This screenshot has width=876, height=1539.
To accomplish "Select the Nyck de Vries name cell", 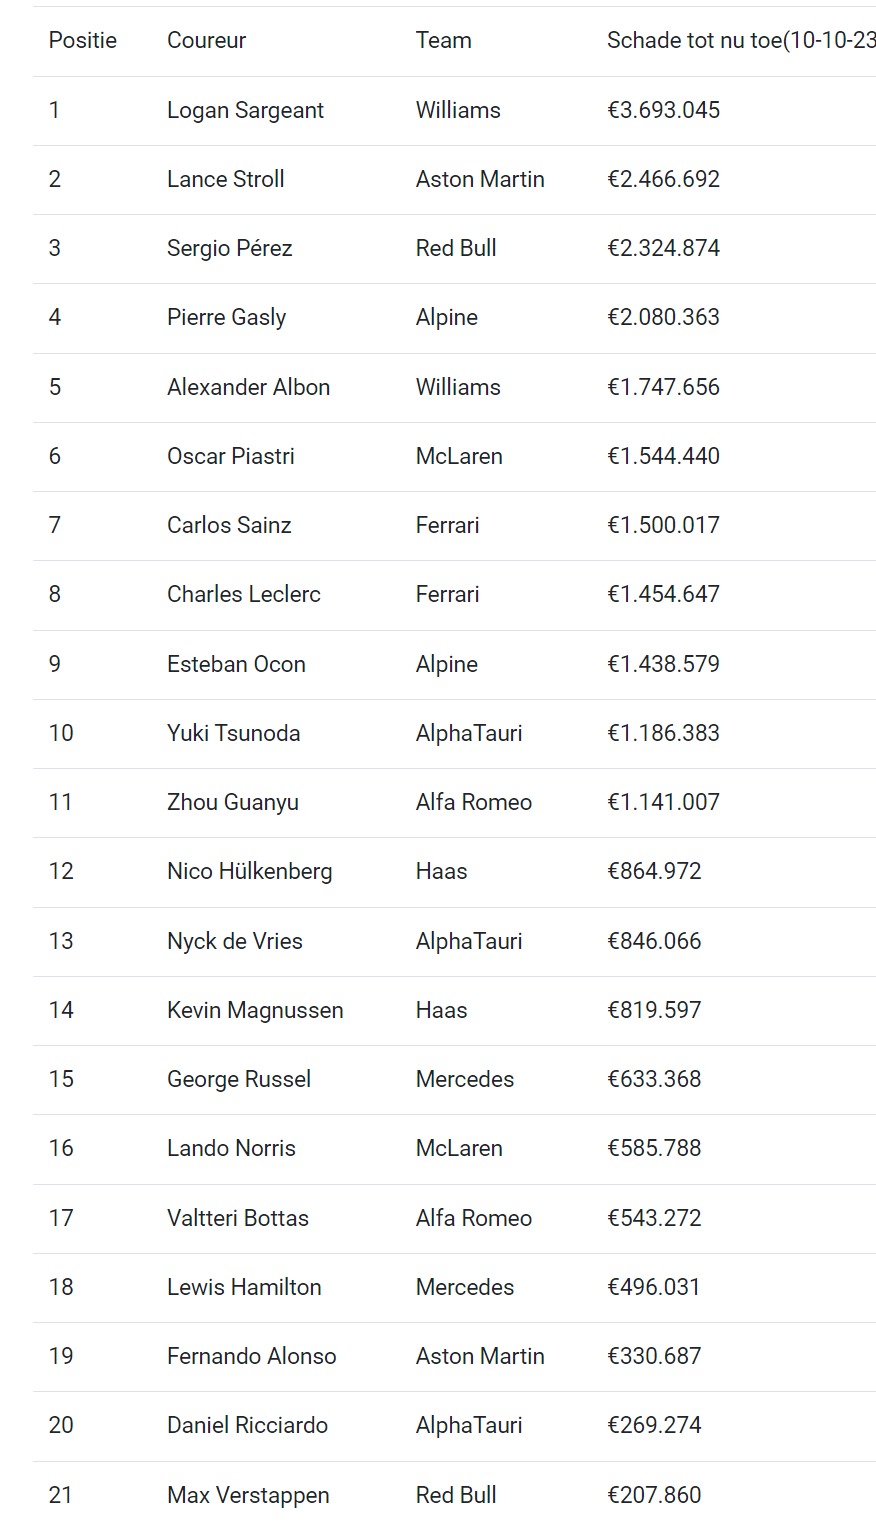I will (x=235, y=941).
